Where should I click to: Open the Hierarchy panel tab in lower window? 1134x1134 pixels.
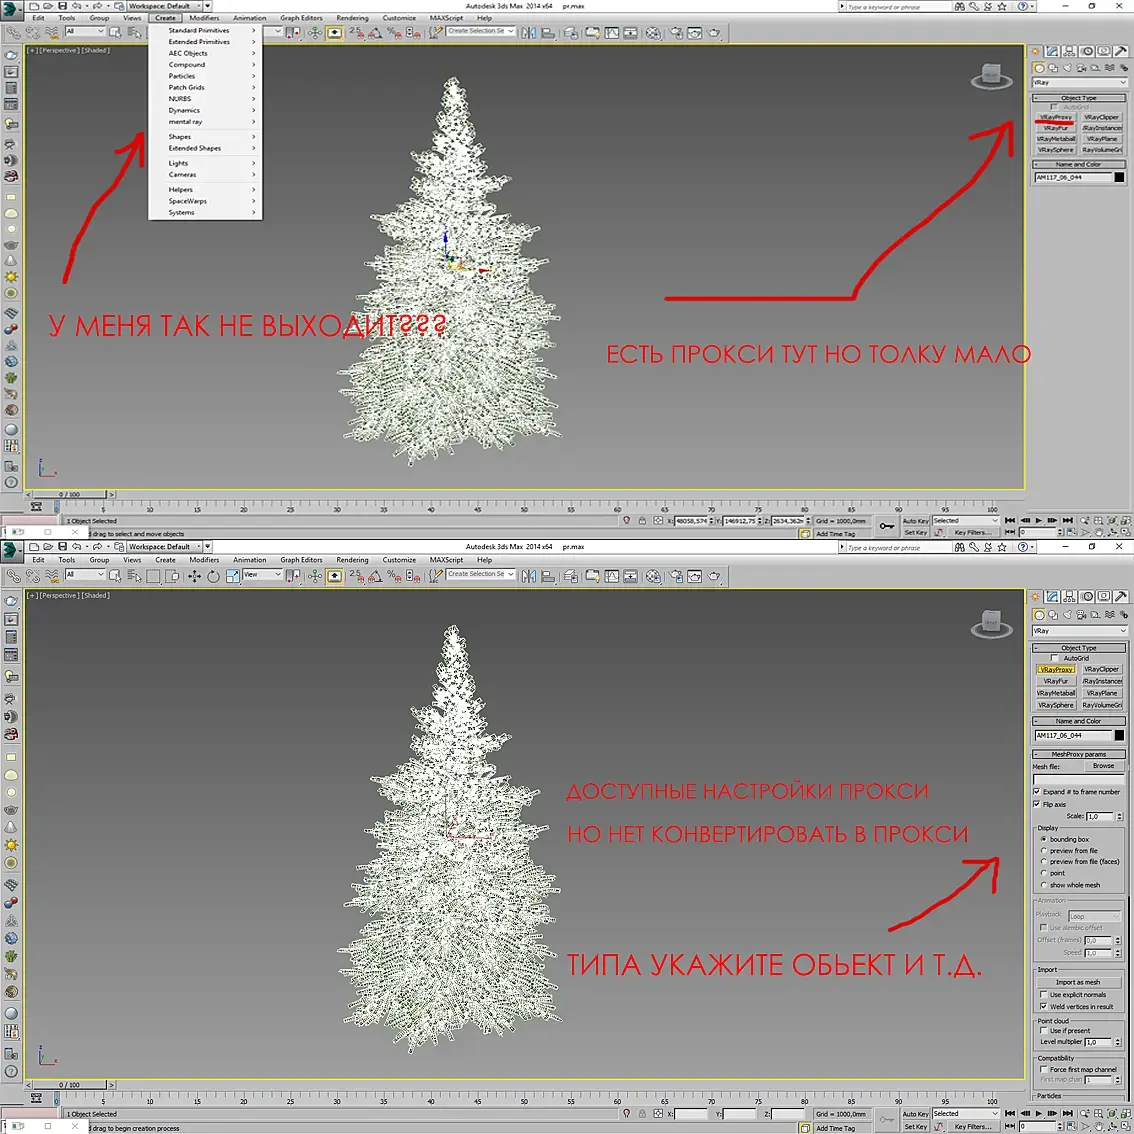tap(1070, 597)
